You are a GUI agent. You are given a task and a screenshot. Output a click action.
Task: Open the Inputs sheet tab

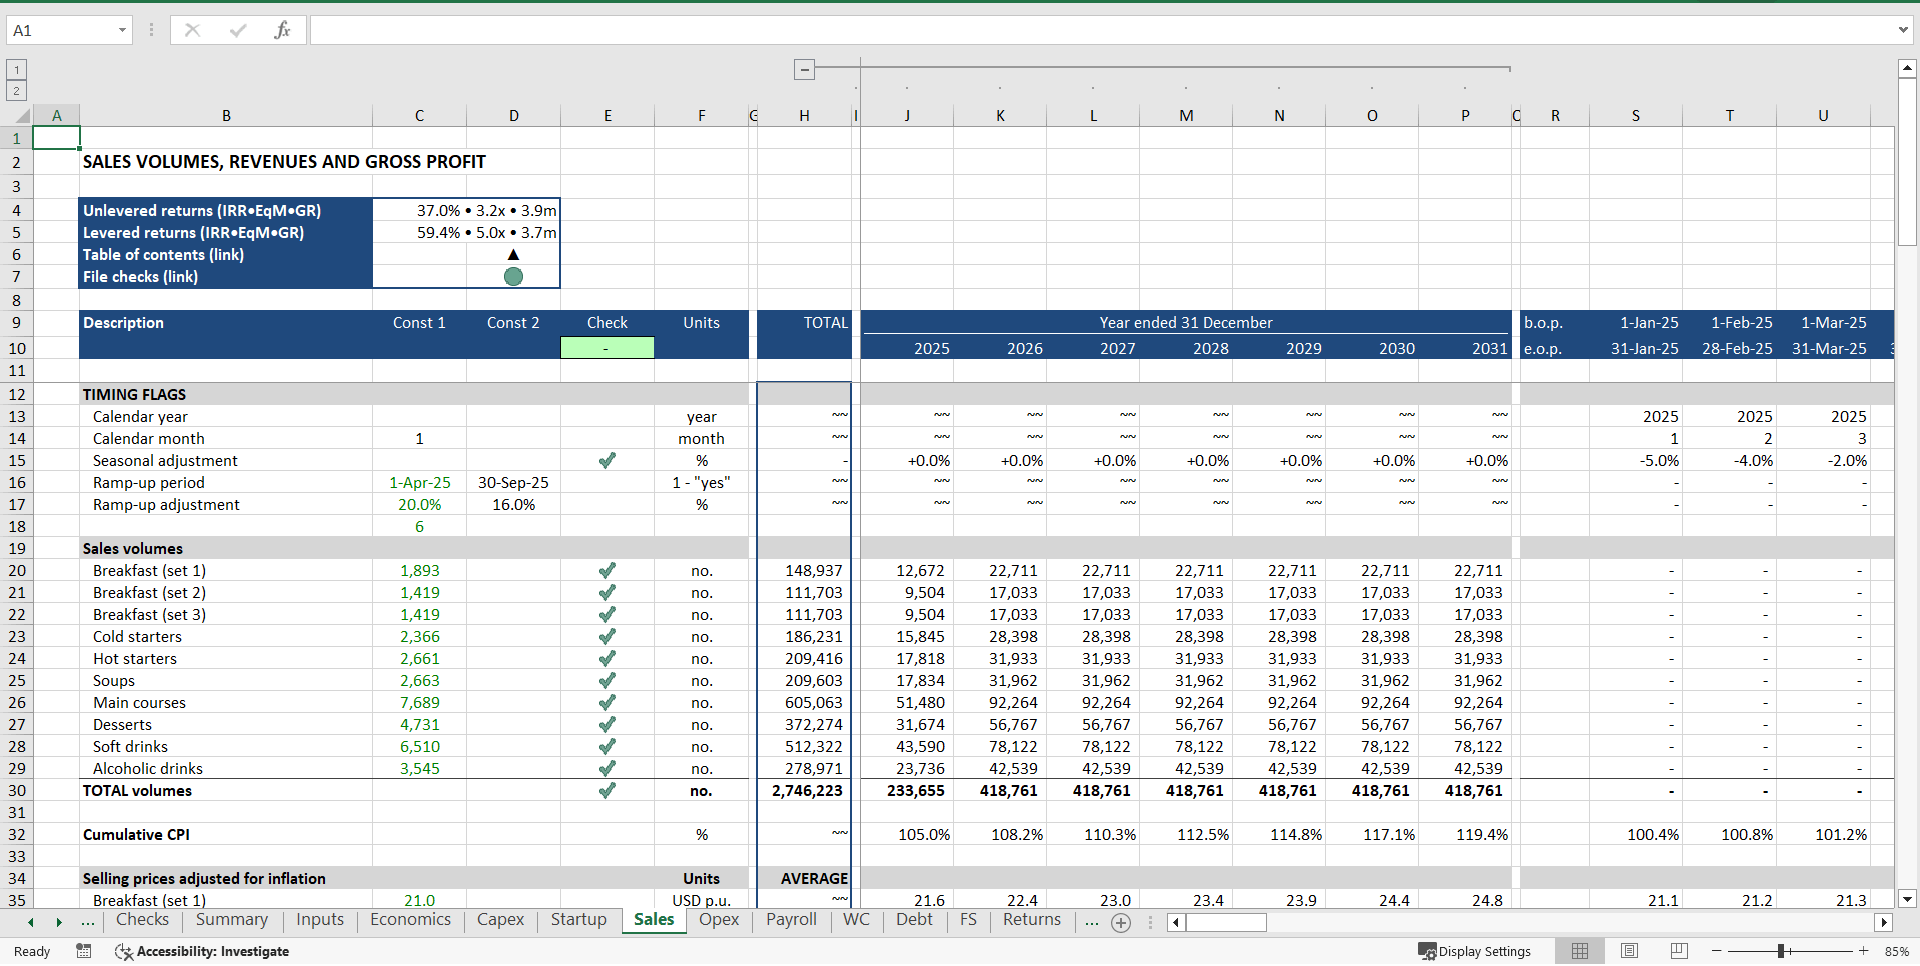[320, 920]
